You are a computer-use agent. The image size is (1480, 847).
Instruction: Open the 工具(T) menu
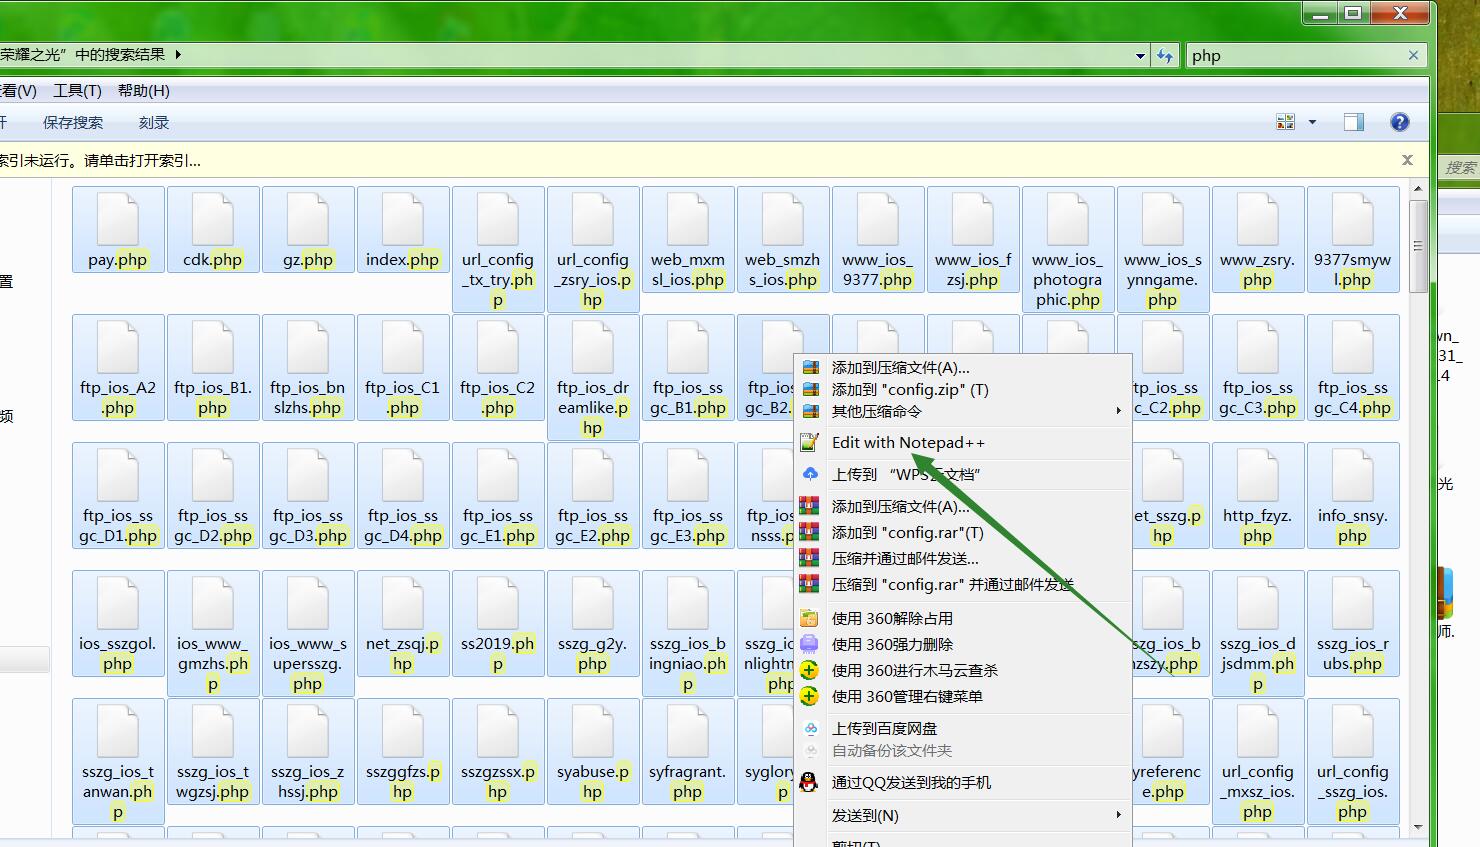(x=77, y=91)
